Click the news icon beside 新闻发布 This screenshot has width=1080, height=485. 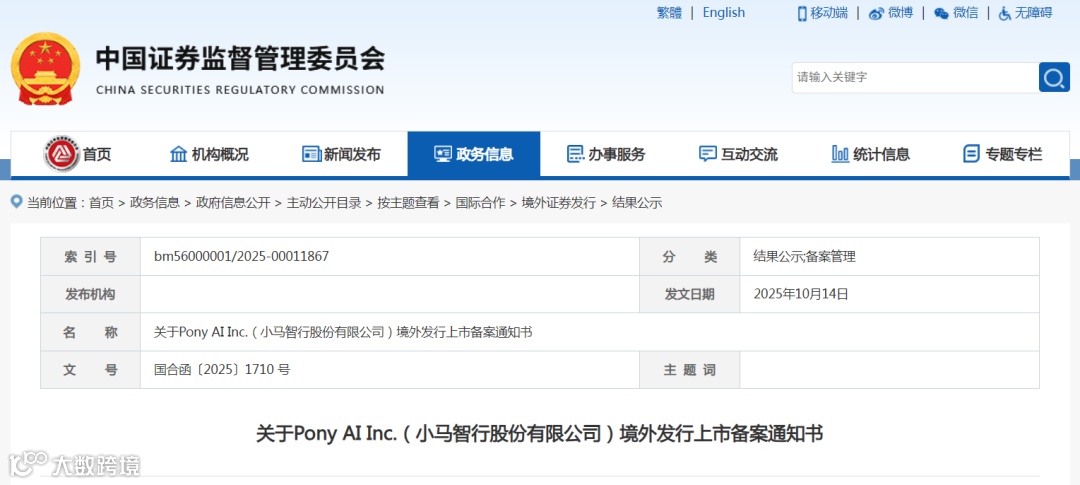[311, 154]
